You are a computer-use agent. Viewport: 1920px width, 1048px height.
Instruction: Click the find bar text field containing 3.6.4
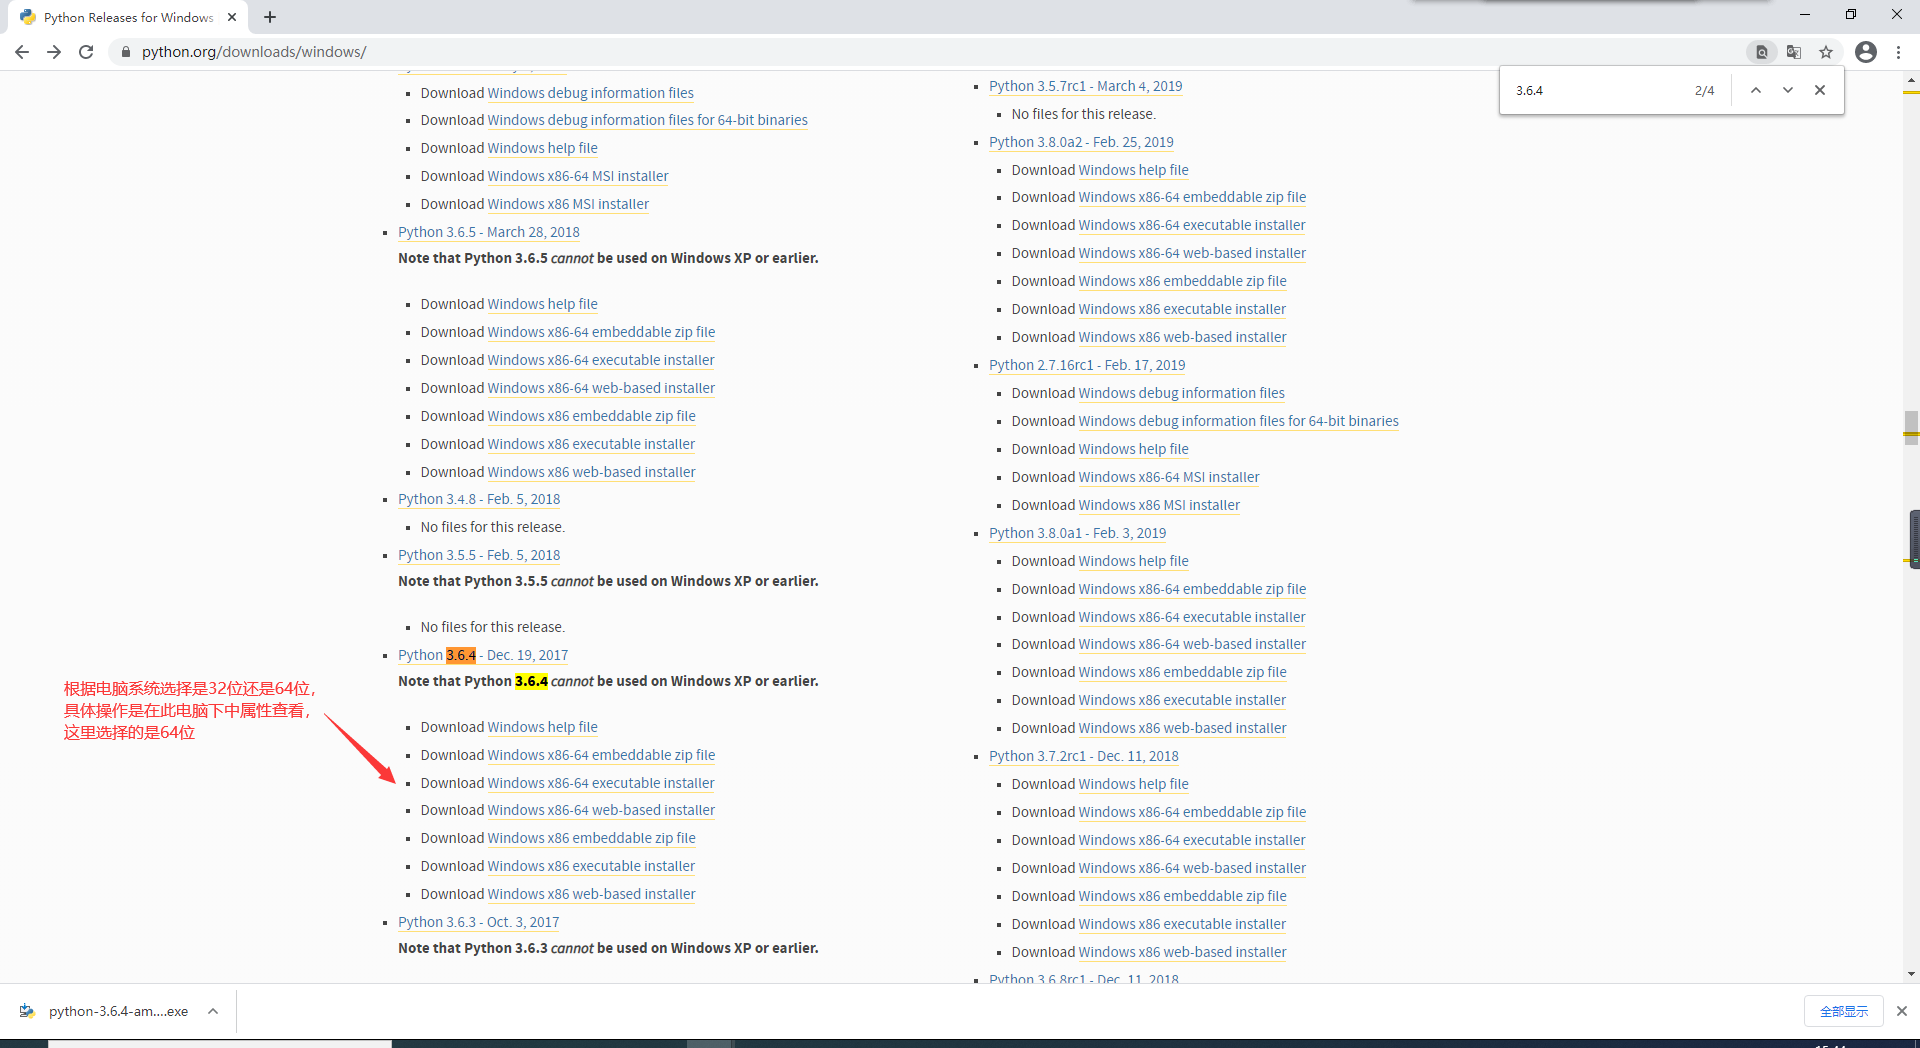point(1596,90)
